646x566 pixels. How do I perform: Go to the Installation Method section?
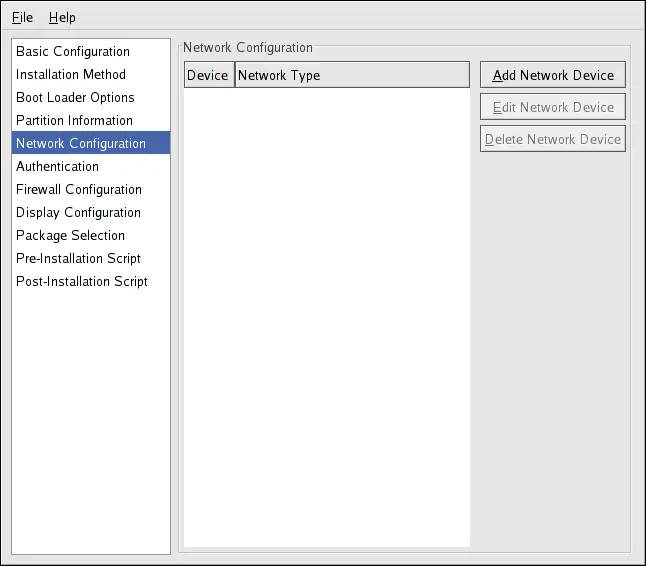point(71,74)
